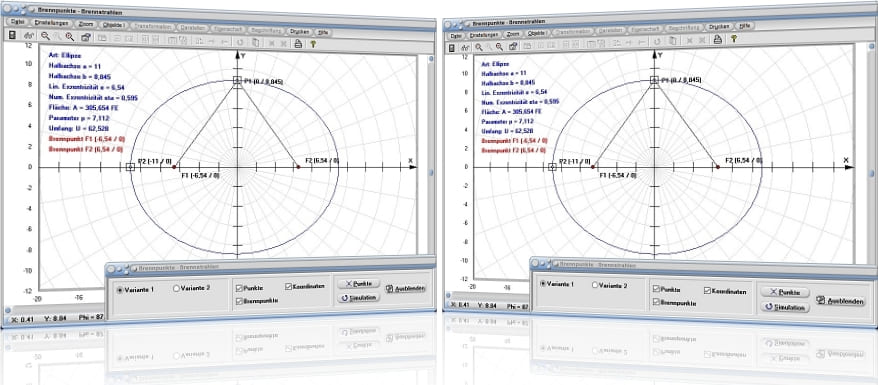Click clipboard copy icon in right window toolbar
The width and height of the screenshot is (878, 385).
(672, 40)
